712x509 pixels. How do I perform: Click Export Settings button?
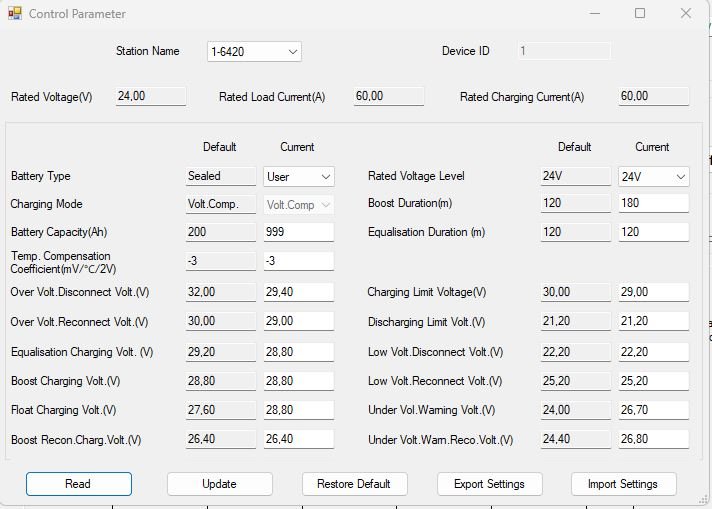click(489, 484)
